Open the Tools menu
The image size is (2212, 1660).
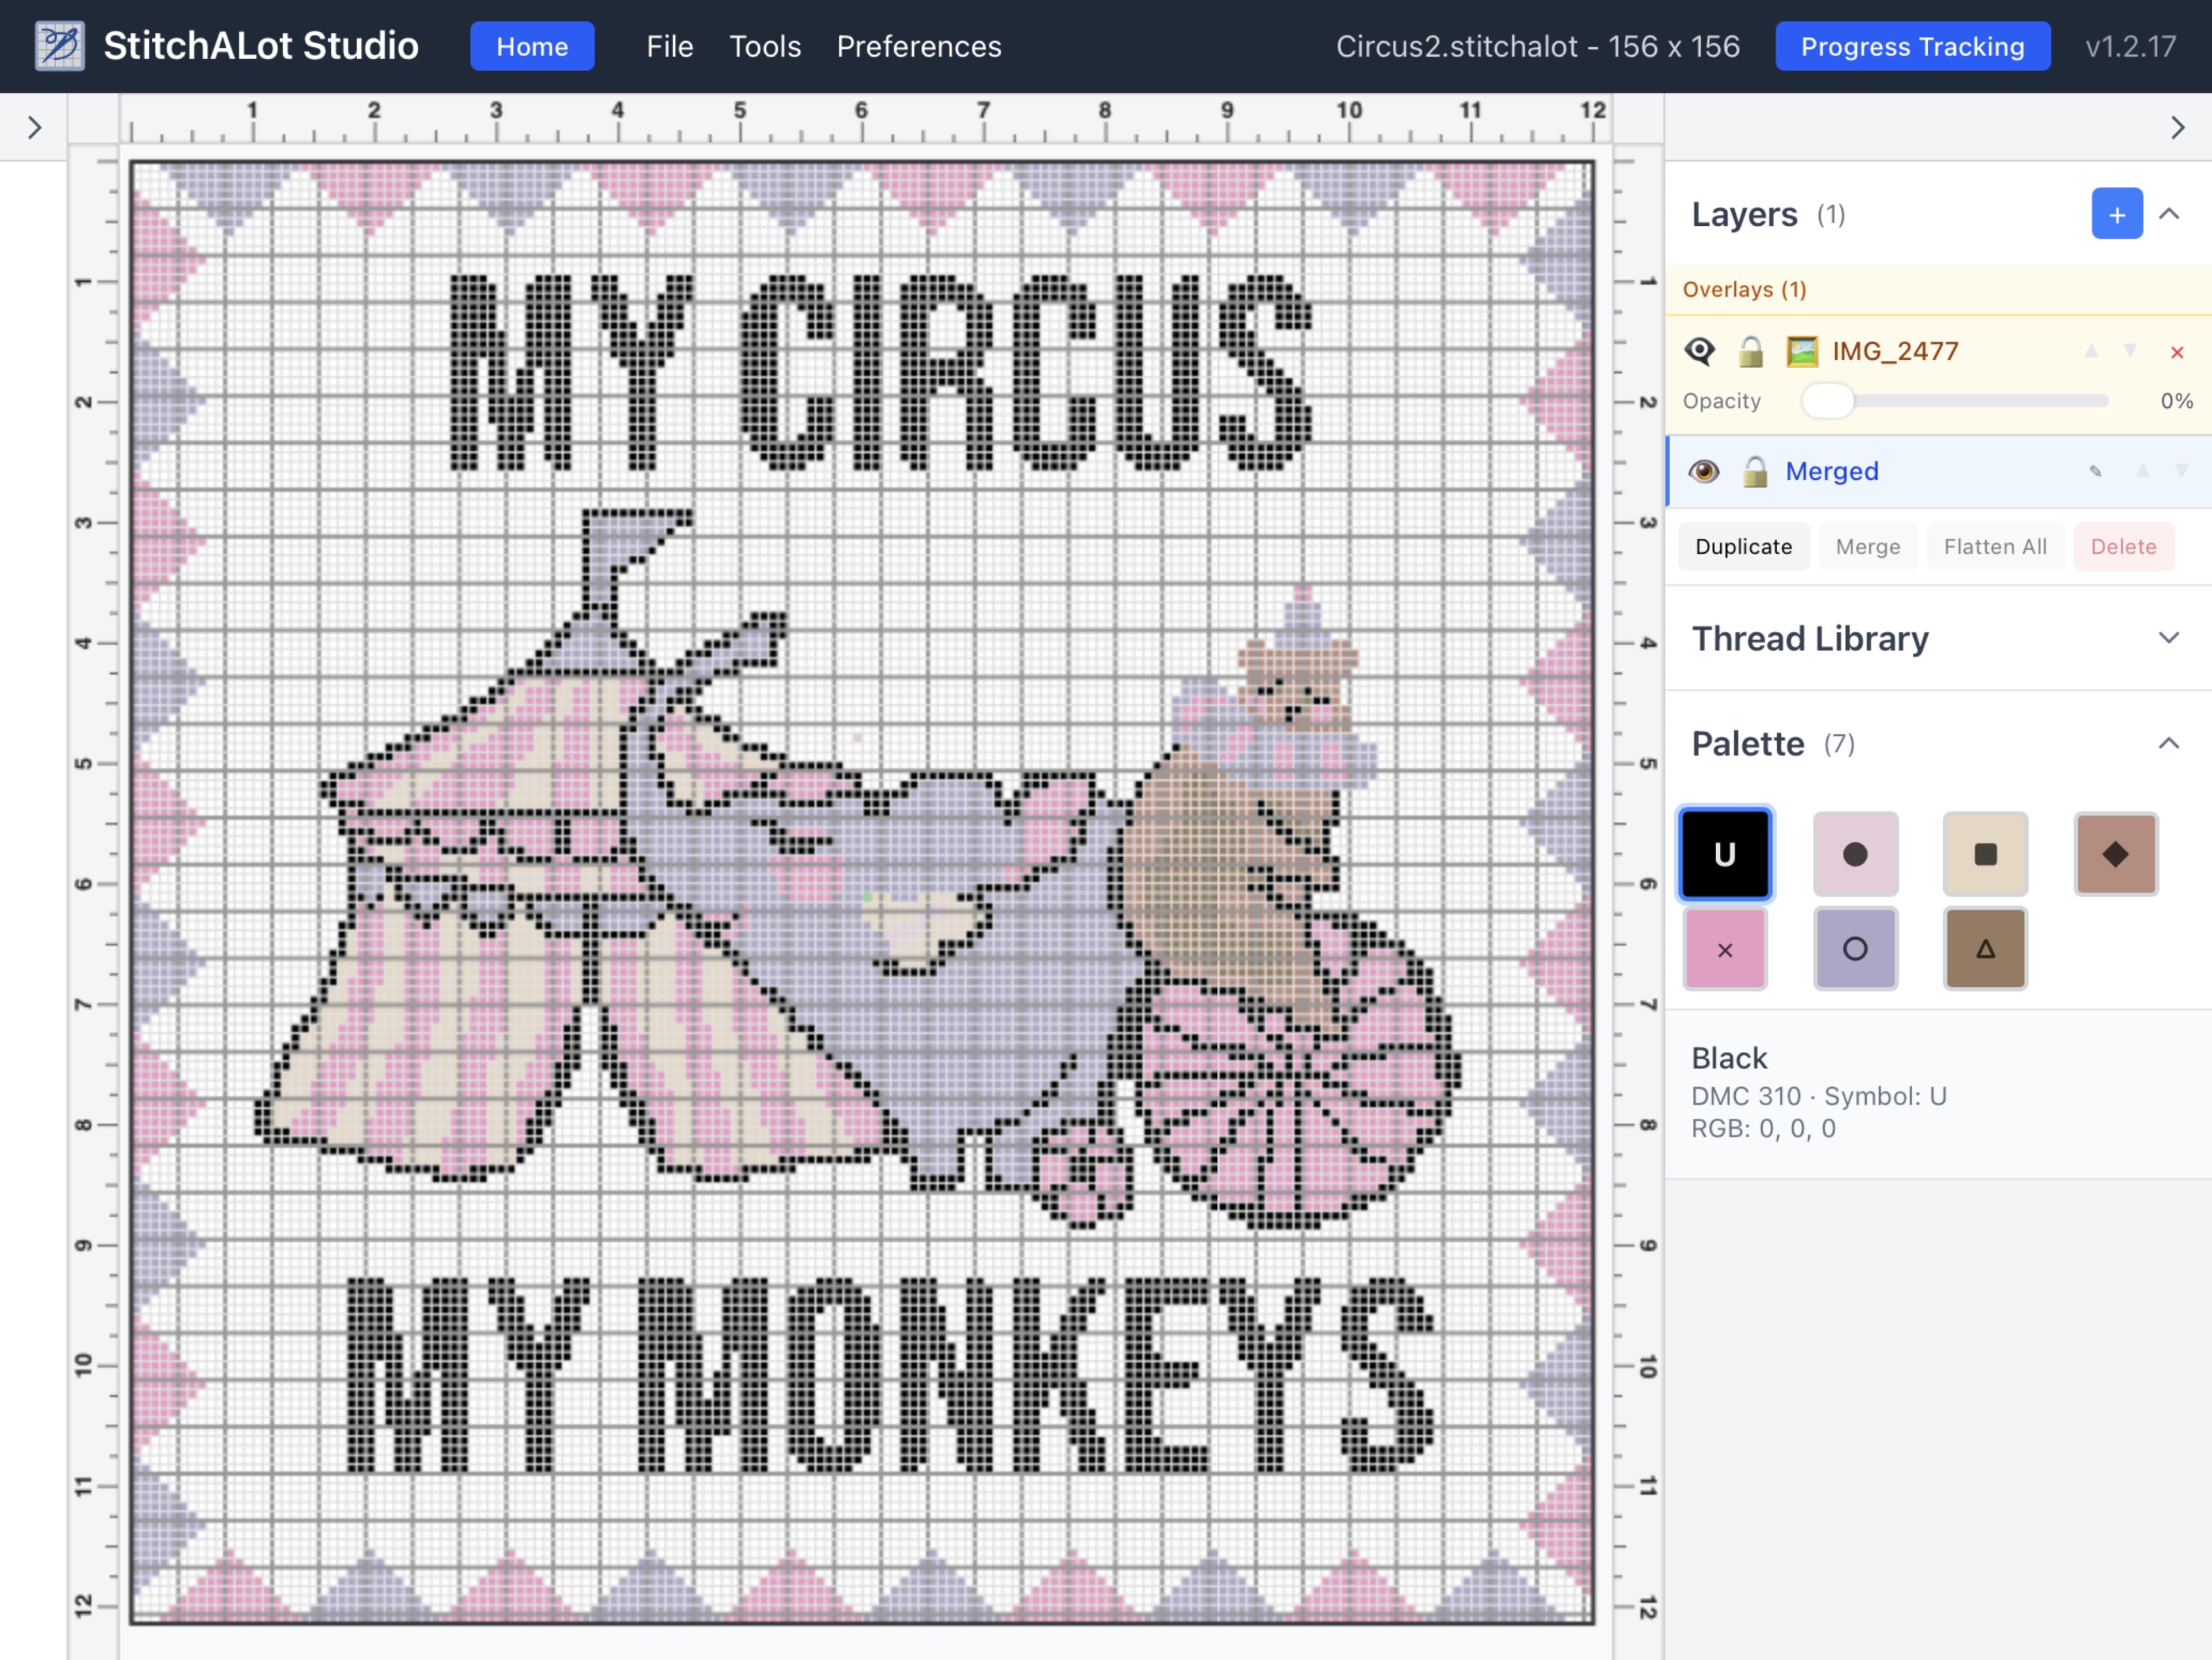(x=765, y=46)
